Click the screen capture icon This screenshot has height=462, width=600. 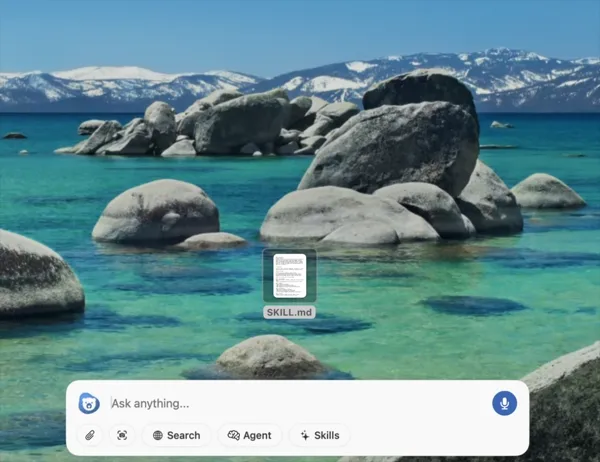click(122, 435)
